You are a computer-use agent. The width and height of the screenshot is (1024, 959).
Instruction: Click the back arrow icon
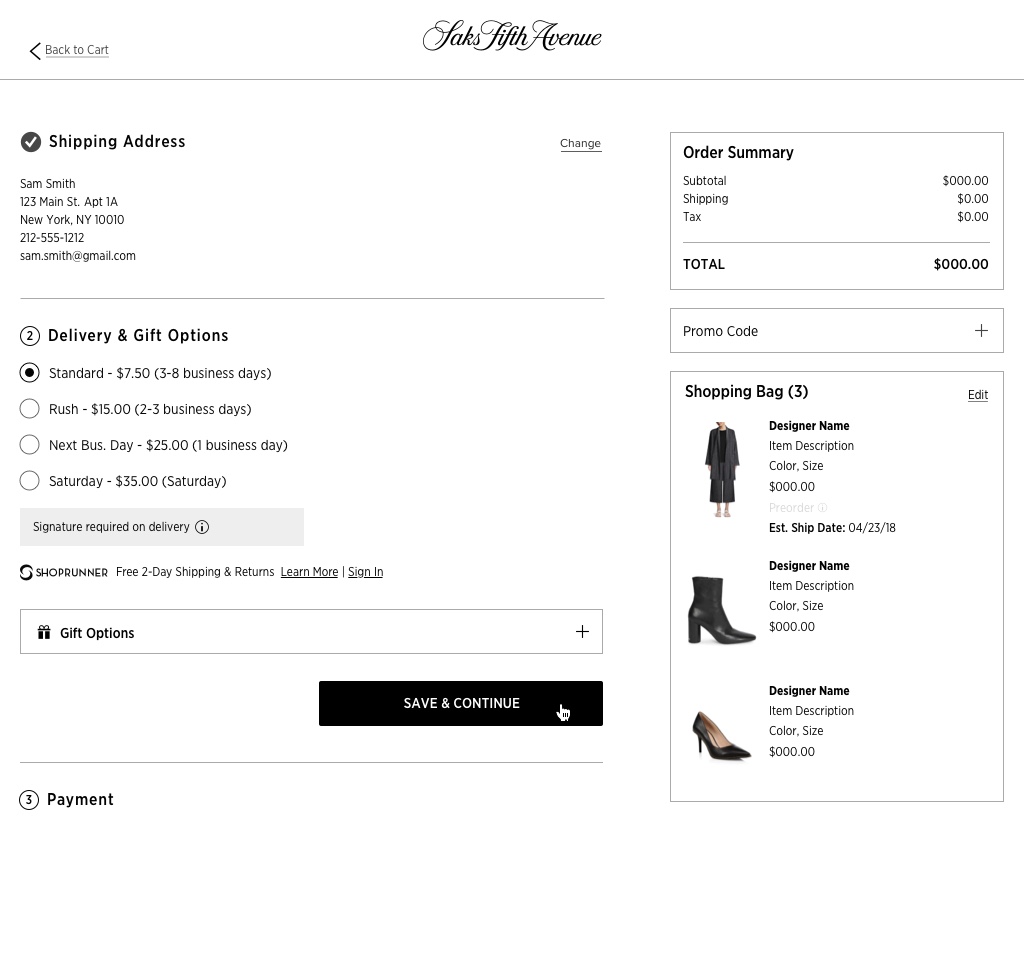[35, 51]
